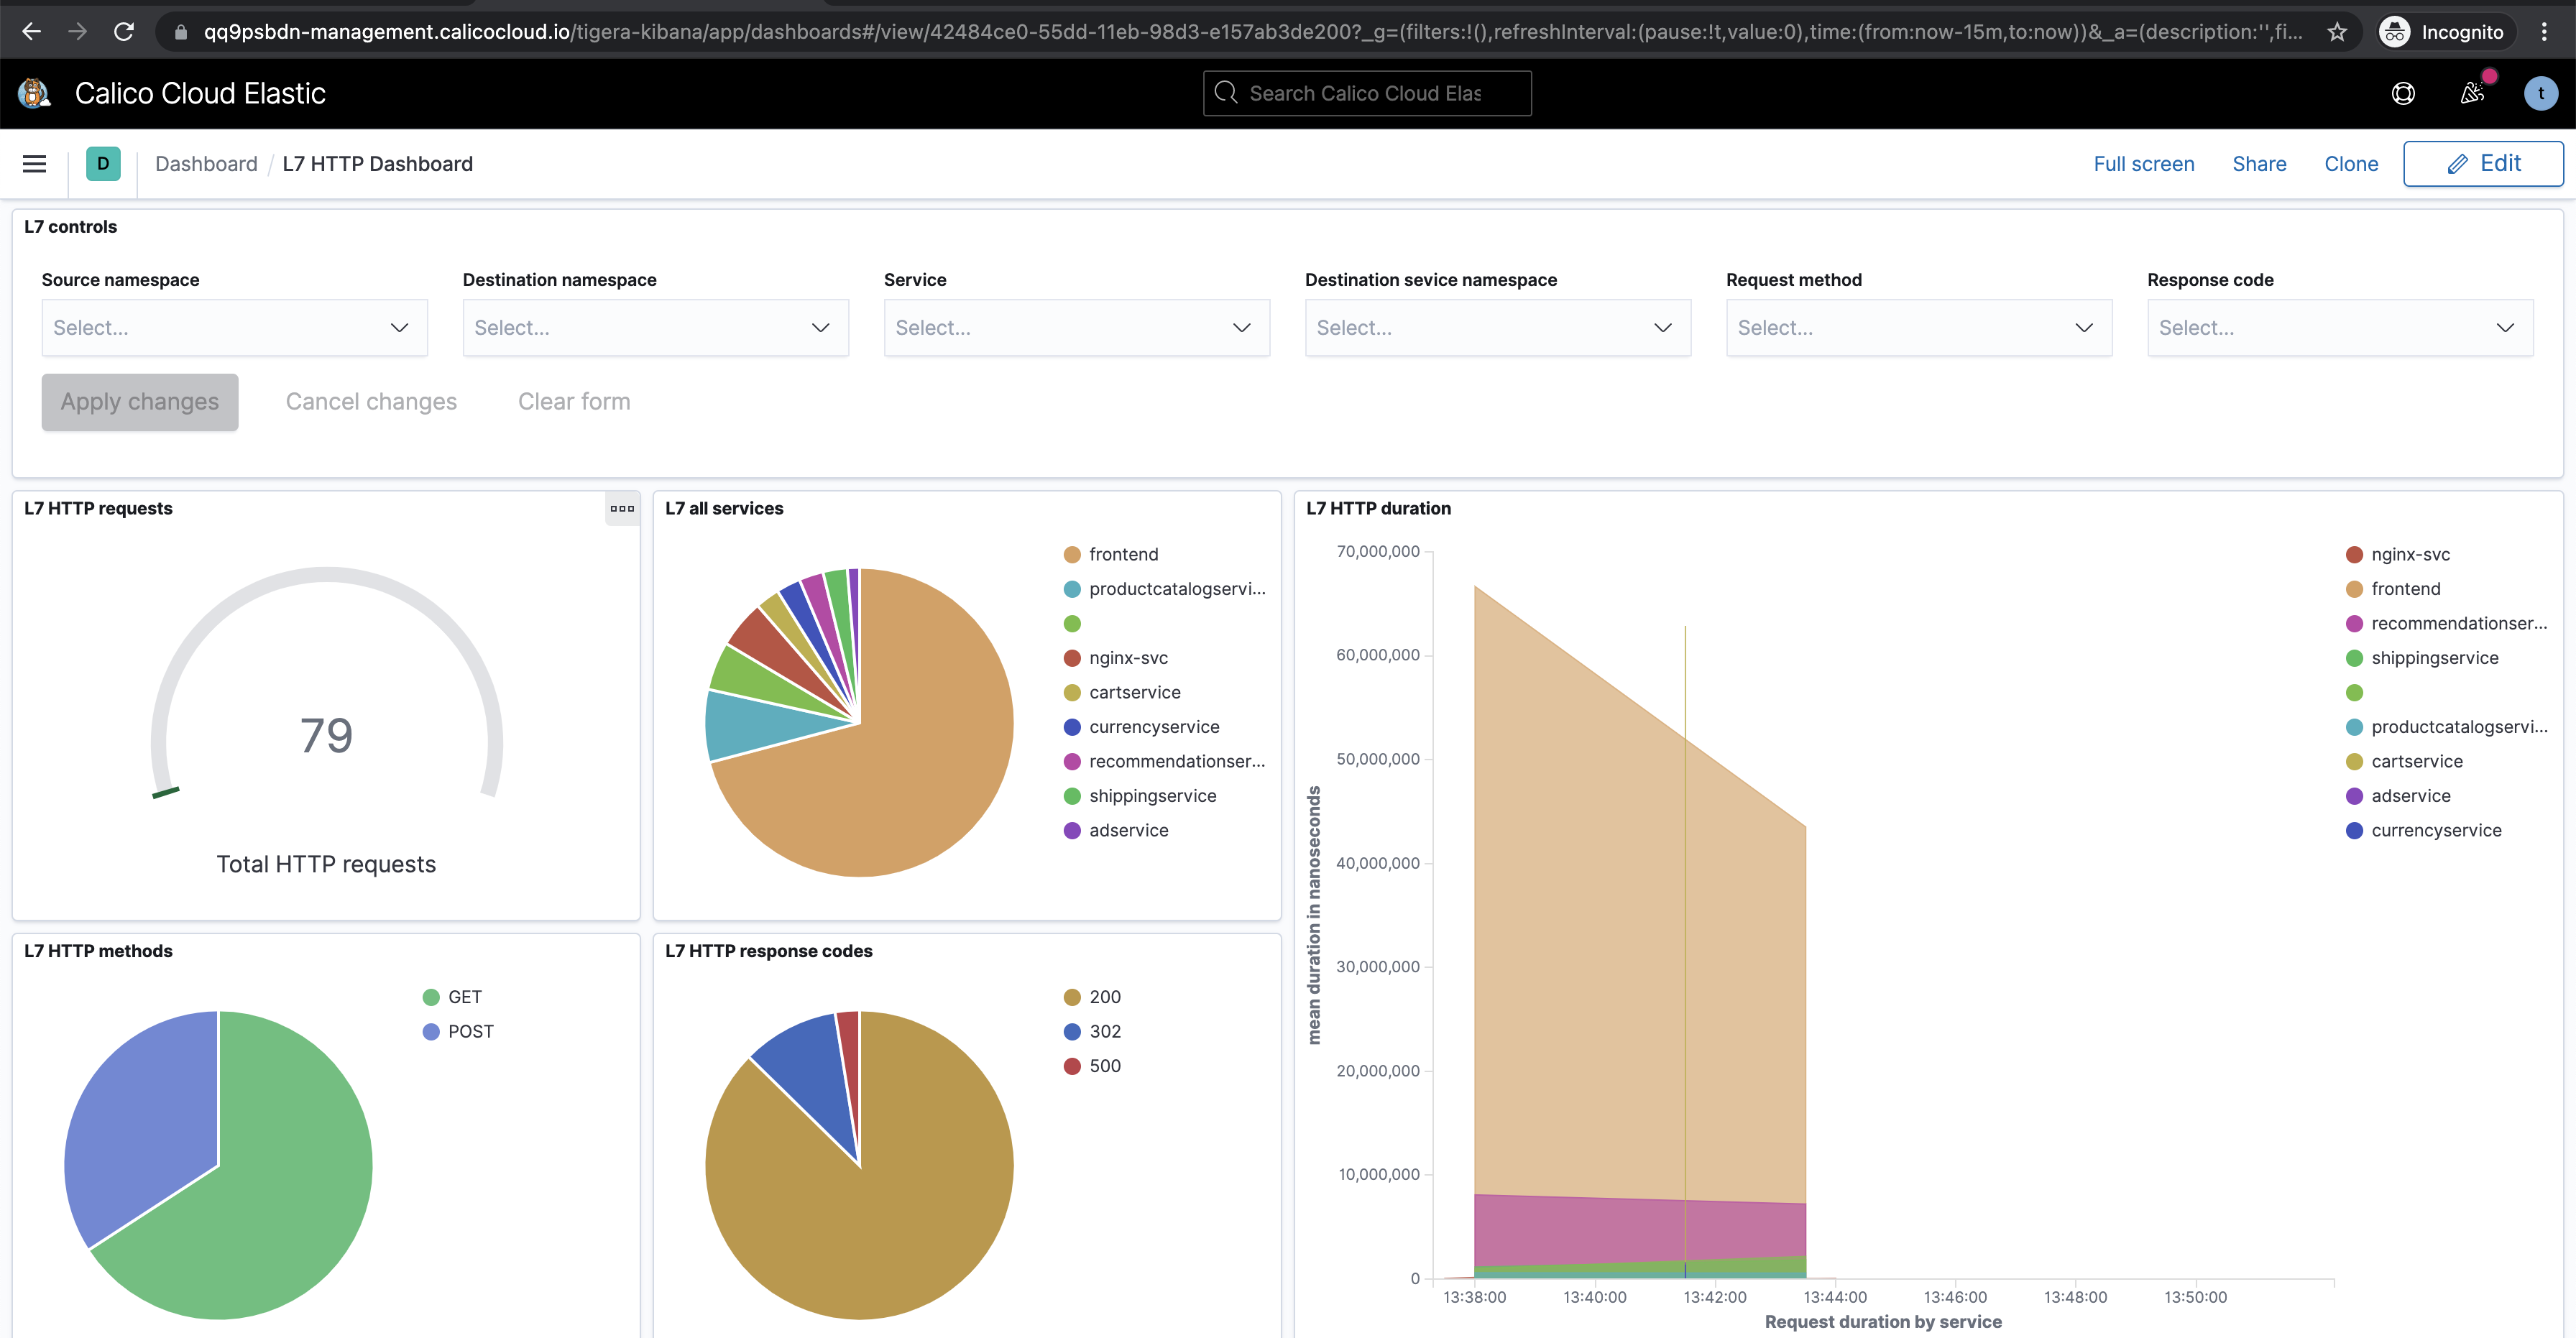
Task: Expand the Source namespace dropdown
Action: pos(234,328)
